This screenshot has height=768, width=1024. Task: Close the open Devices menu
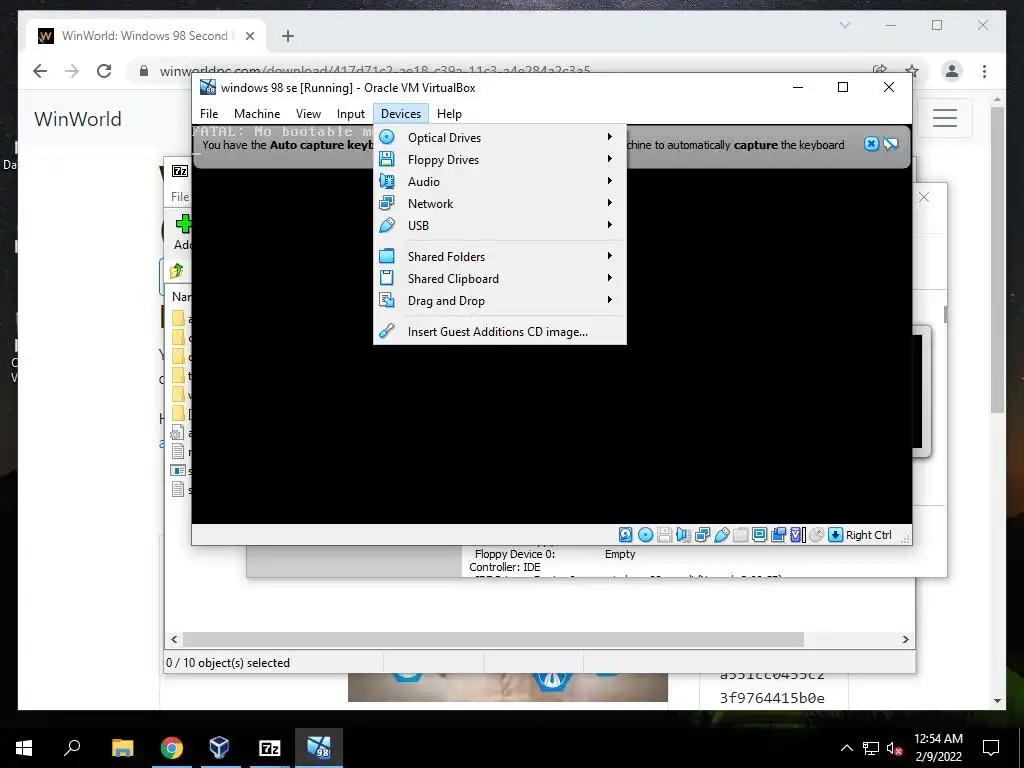[x=401, y=114]
